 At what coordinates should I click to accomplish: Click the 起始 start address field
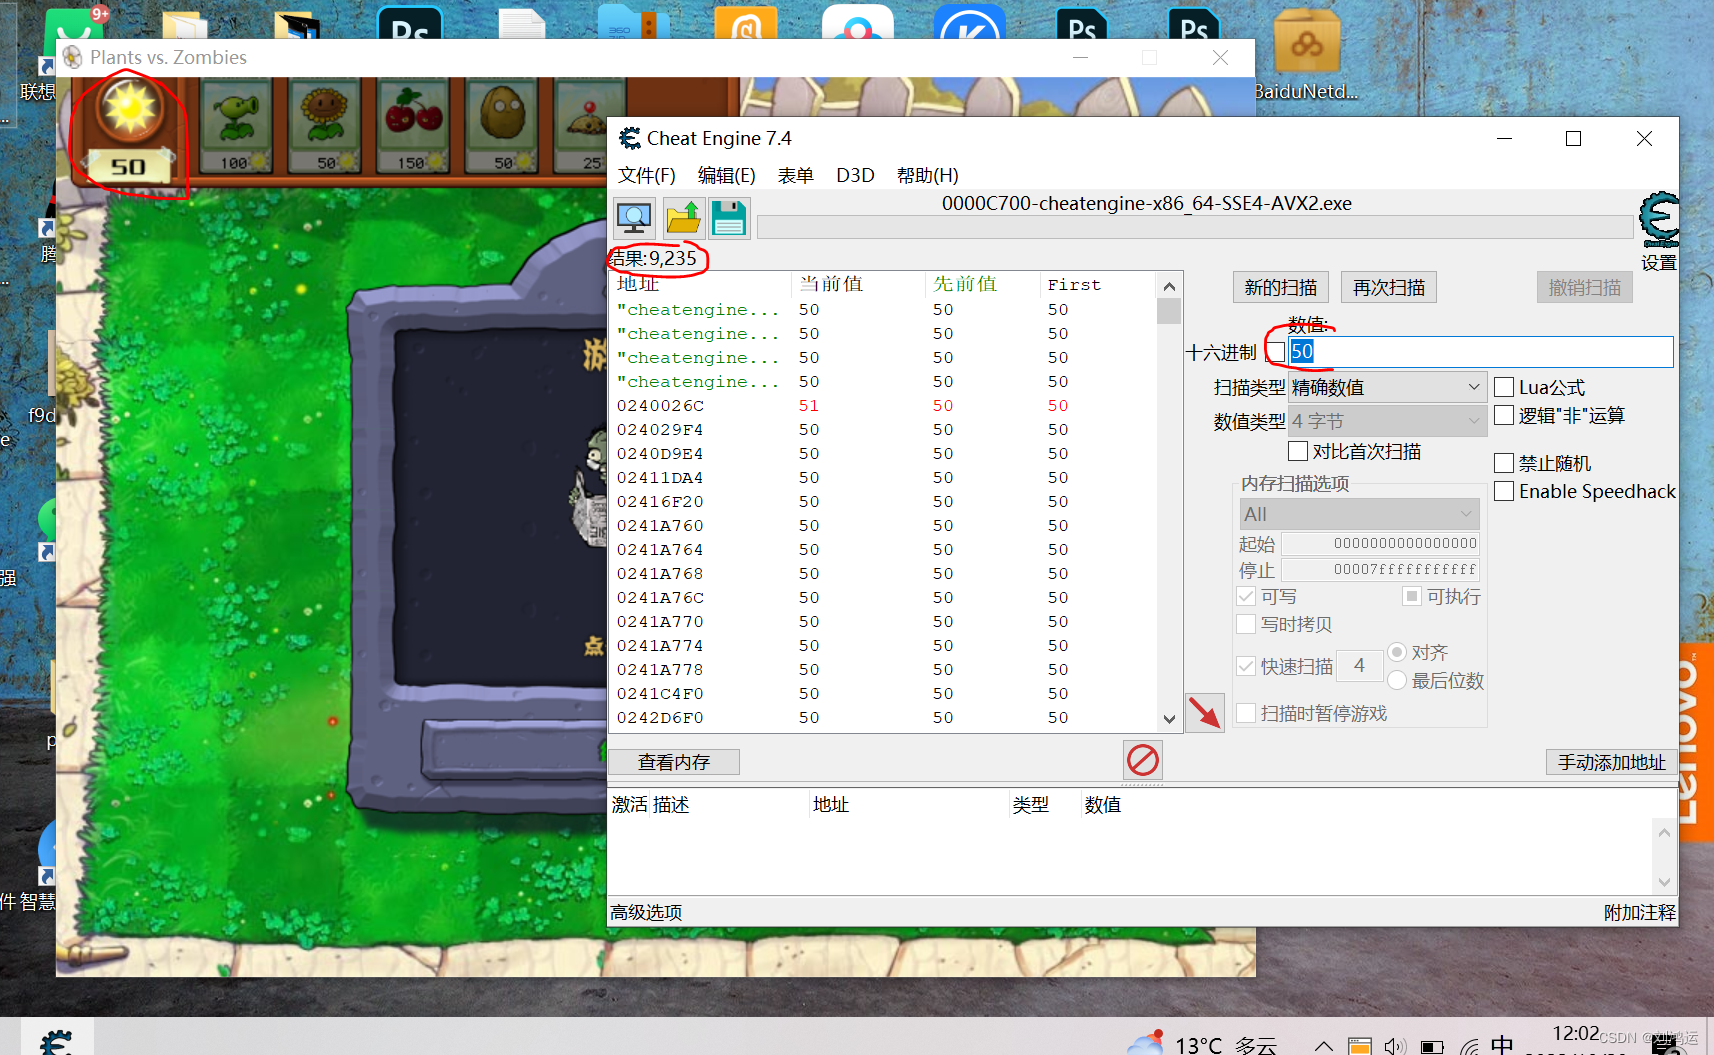pos(1380,543)
